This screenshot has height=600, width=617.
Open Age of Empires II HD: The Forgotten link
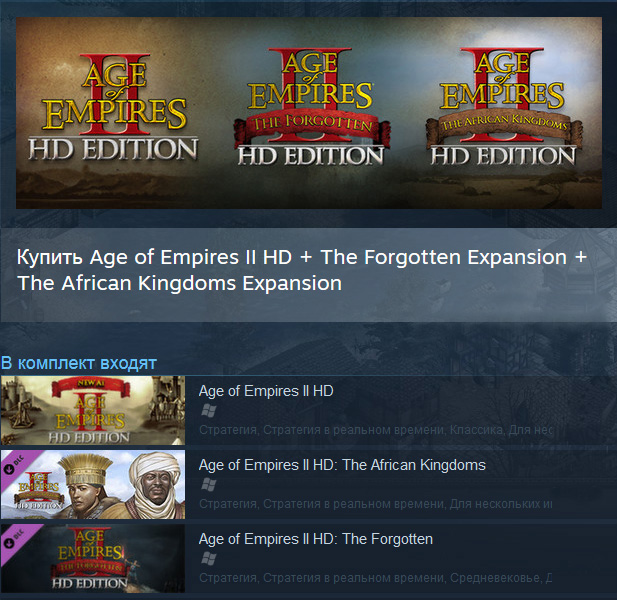316,539
